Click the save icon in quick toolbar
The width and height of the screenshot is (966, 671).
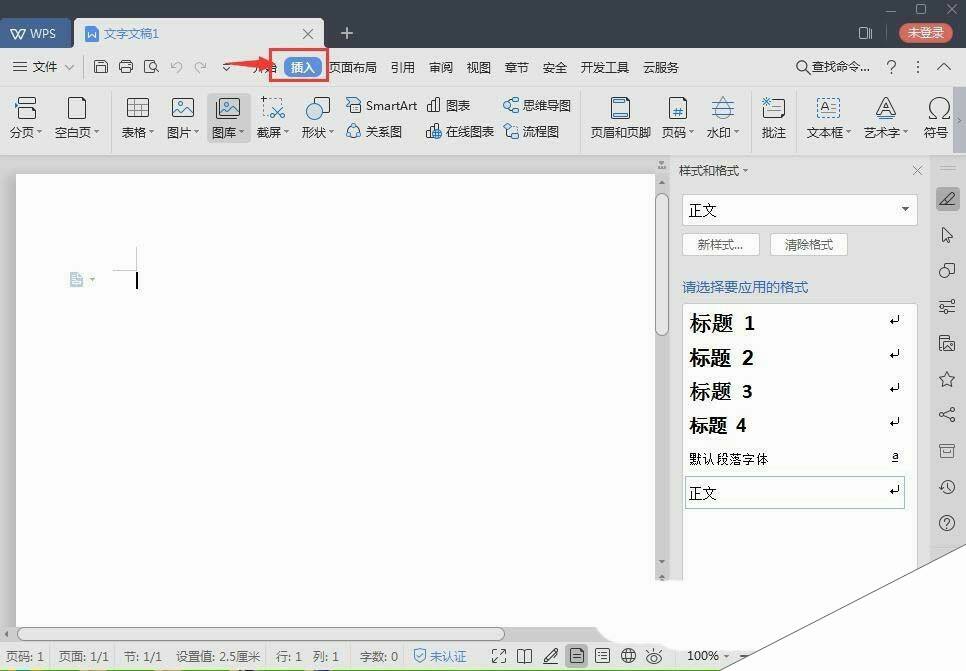tap(101, 67)
